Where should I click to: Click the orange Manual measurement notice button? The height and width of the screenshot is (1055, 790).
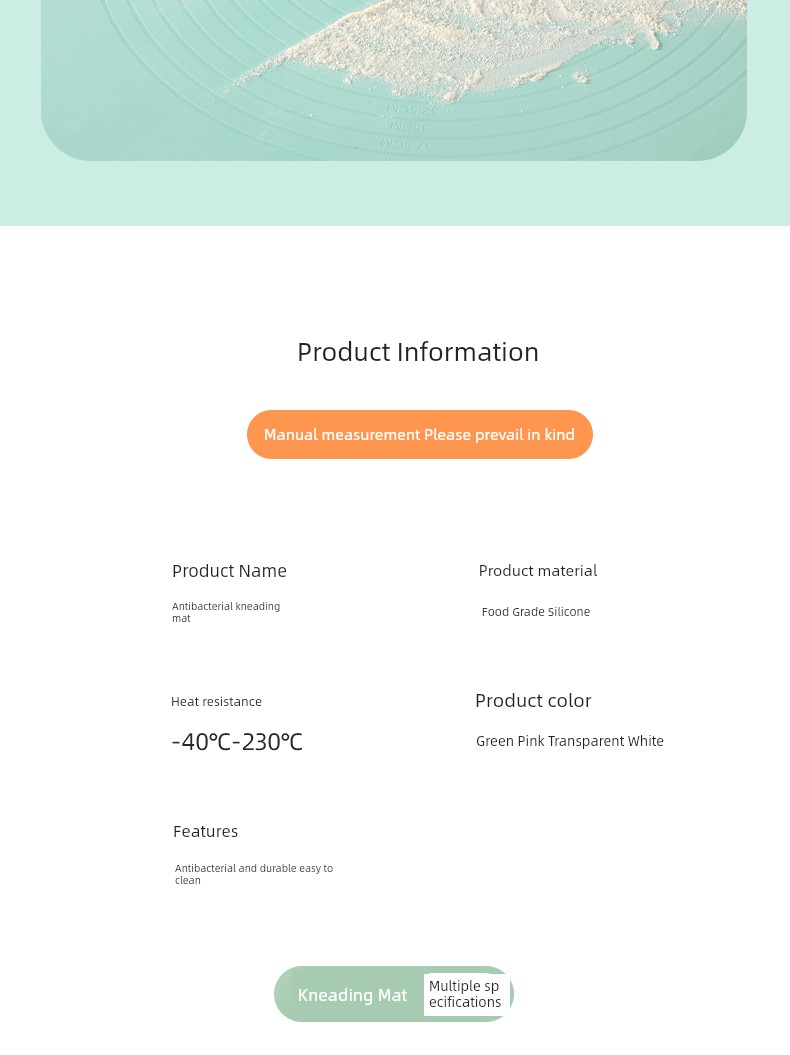[x=419, y=435]
